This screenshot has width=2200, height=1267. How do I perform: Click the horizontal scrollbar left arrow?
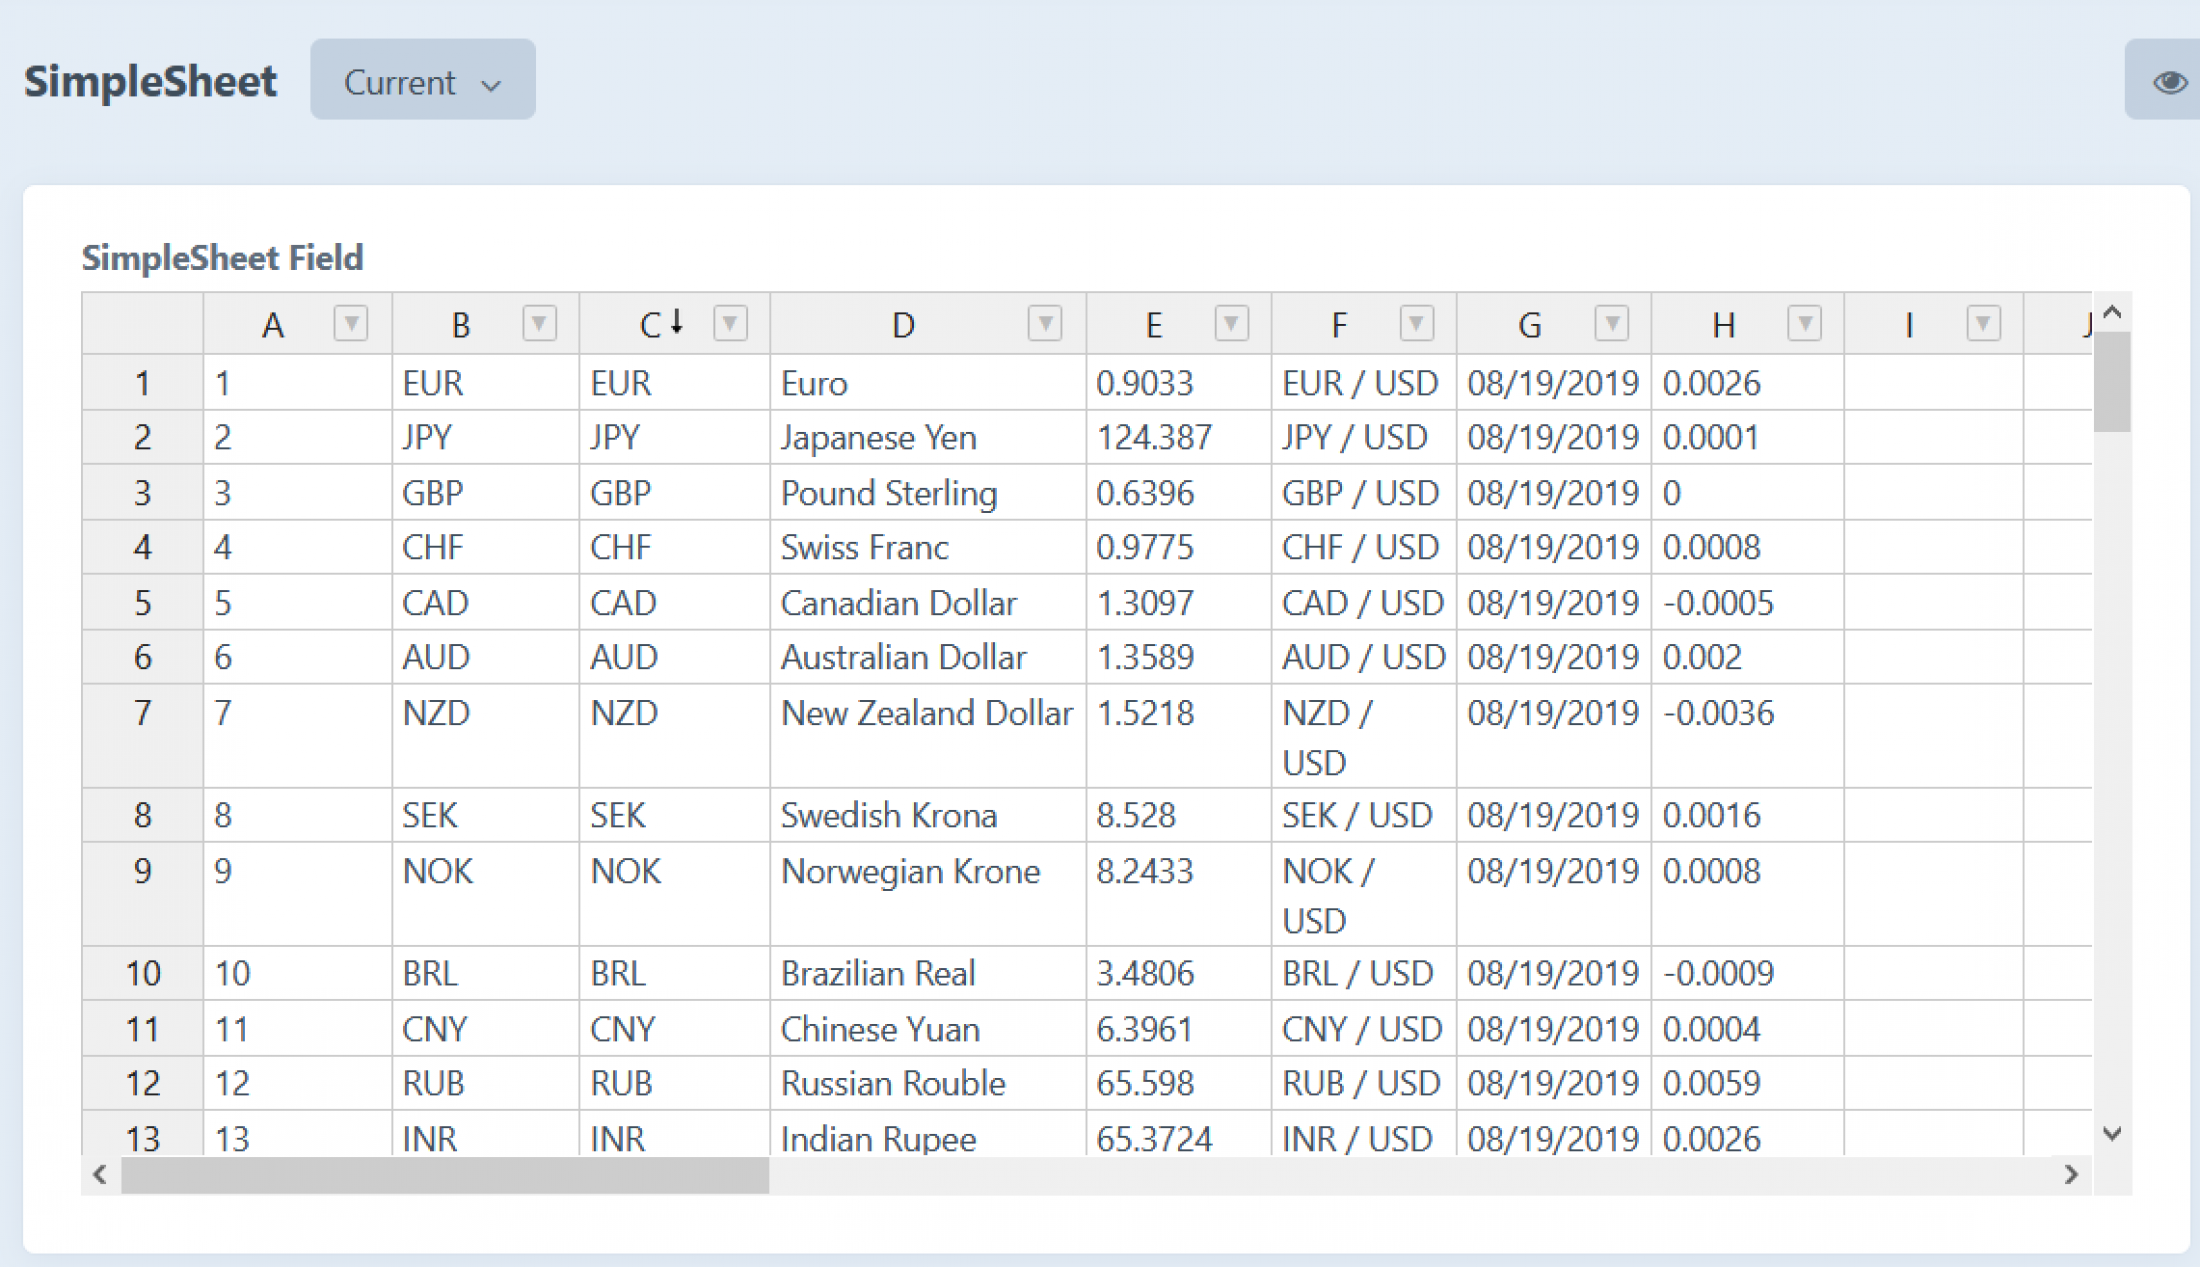[x=99, y=1174]
